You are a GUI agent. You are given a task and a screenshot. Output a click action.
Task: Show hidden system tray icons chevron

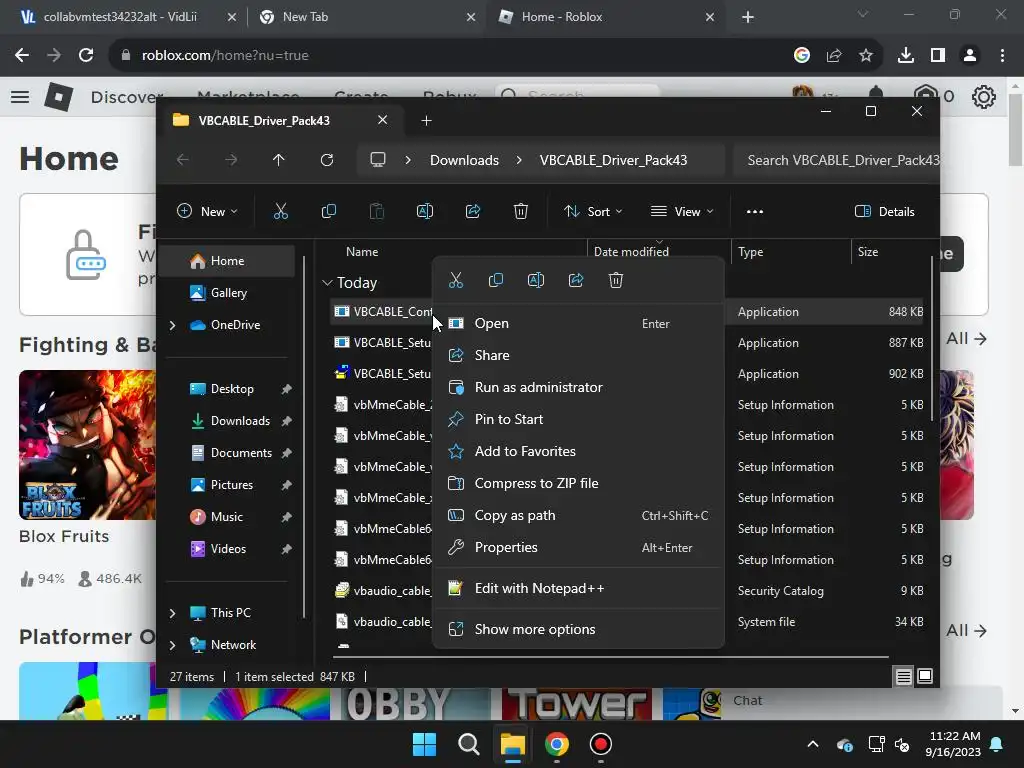(x=812, y=744)
